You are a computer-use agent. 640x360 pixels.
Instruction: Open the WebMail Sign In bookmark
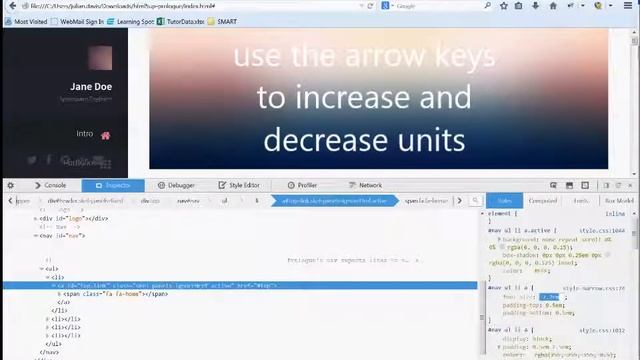point(77,22)
